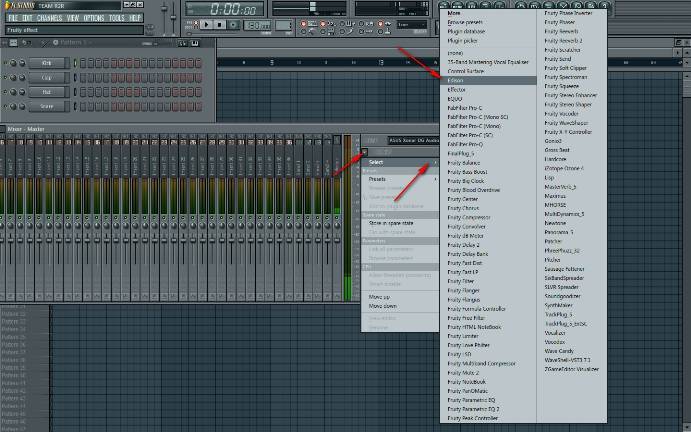Screen dimensions: 691x432
Task: Open the OPTIONS menu
Action: coord(94,18)
